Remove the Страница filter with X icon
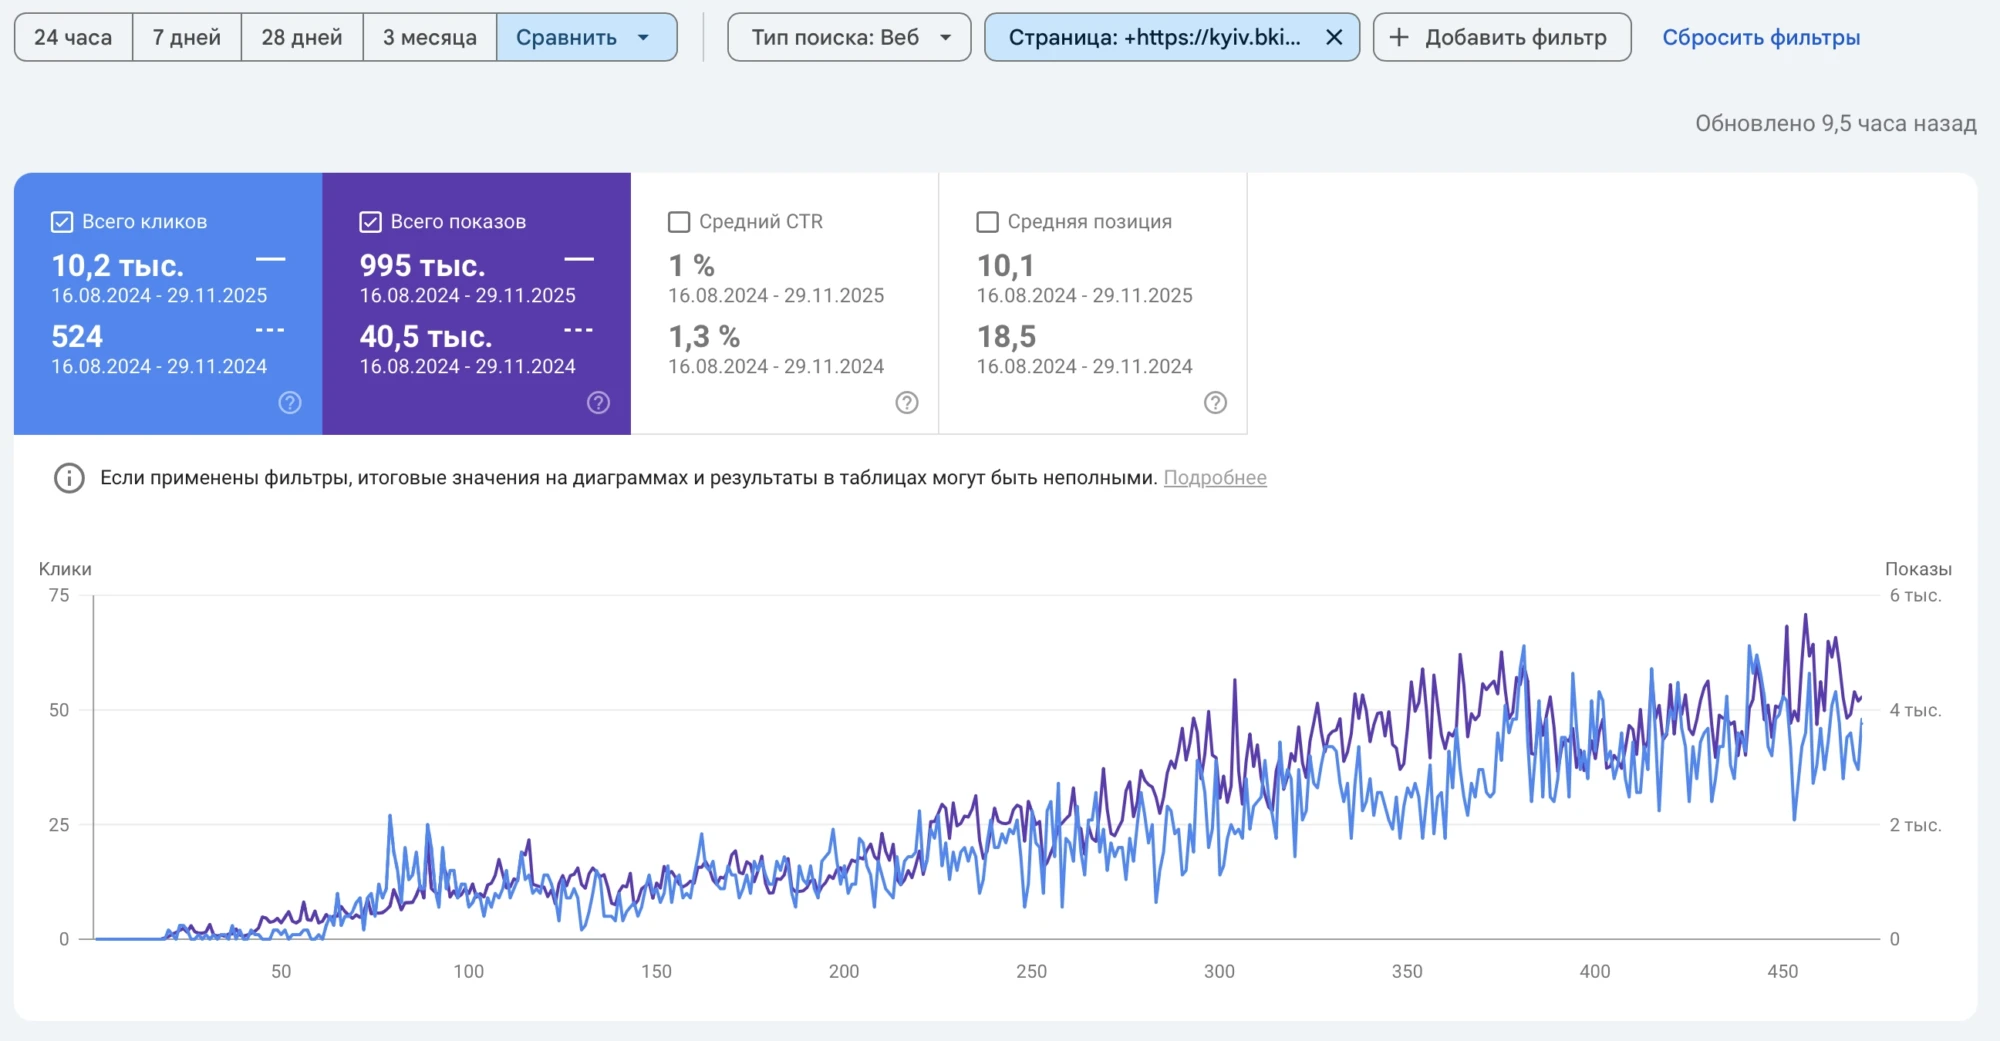Screen dimensions: 2000x1041 [1333, 38]
